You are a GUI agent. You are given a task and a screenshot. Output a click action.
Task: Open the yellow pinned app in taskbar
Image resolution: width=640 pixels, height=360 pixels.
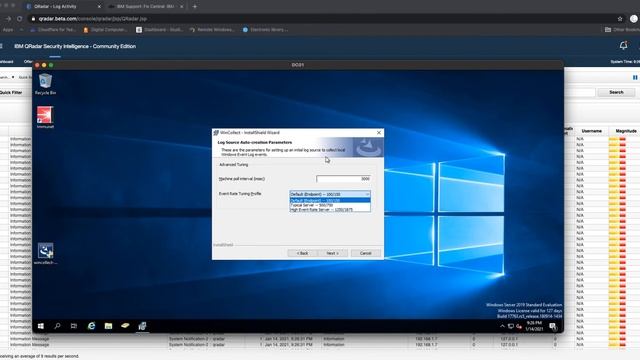point(125,326)
